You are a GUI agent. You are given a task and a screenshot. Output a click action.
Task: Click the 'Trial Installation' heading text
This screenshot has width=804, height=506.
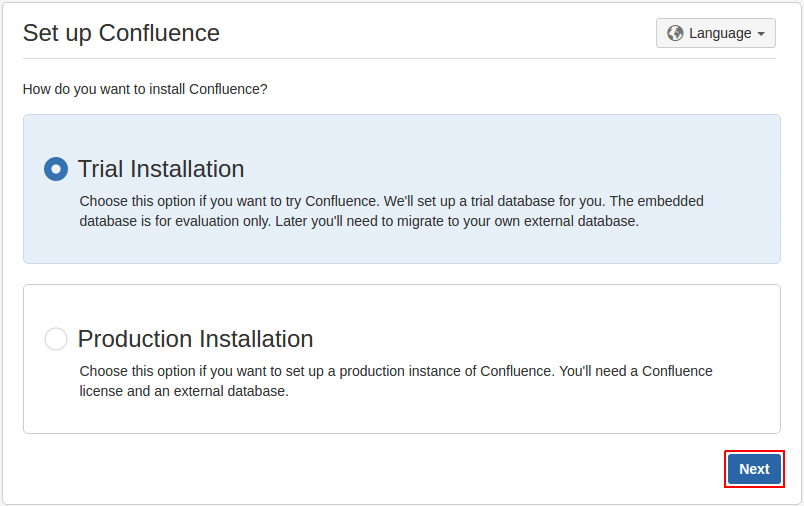[x=161, y=169]
